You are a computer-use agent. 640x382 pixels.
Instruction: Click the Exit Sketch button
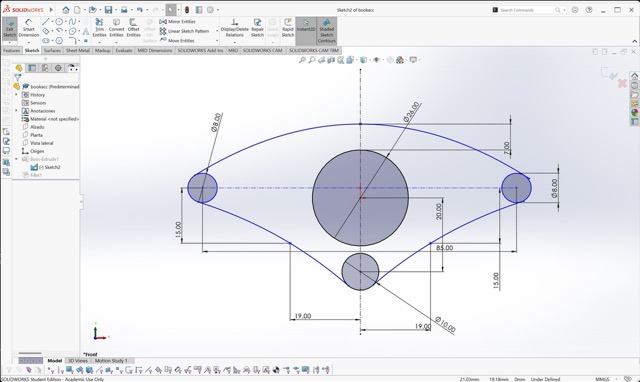pos(9,28)
